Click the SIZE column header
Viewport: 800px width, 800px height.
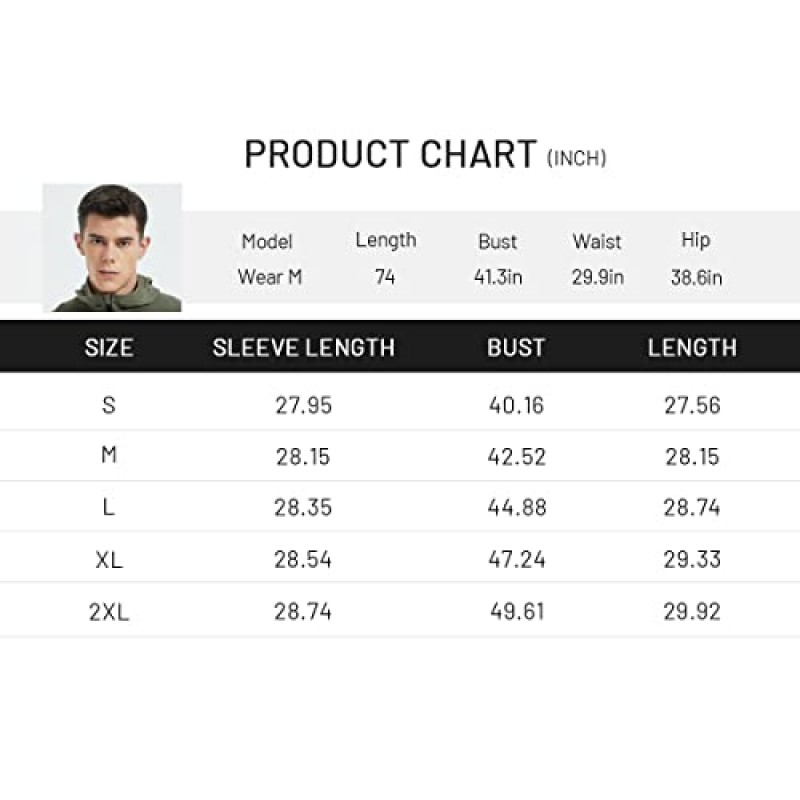pos(109,347)
